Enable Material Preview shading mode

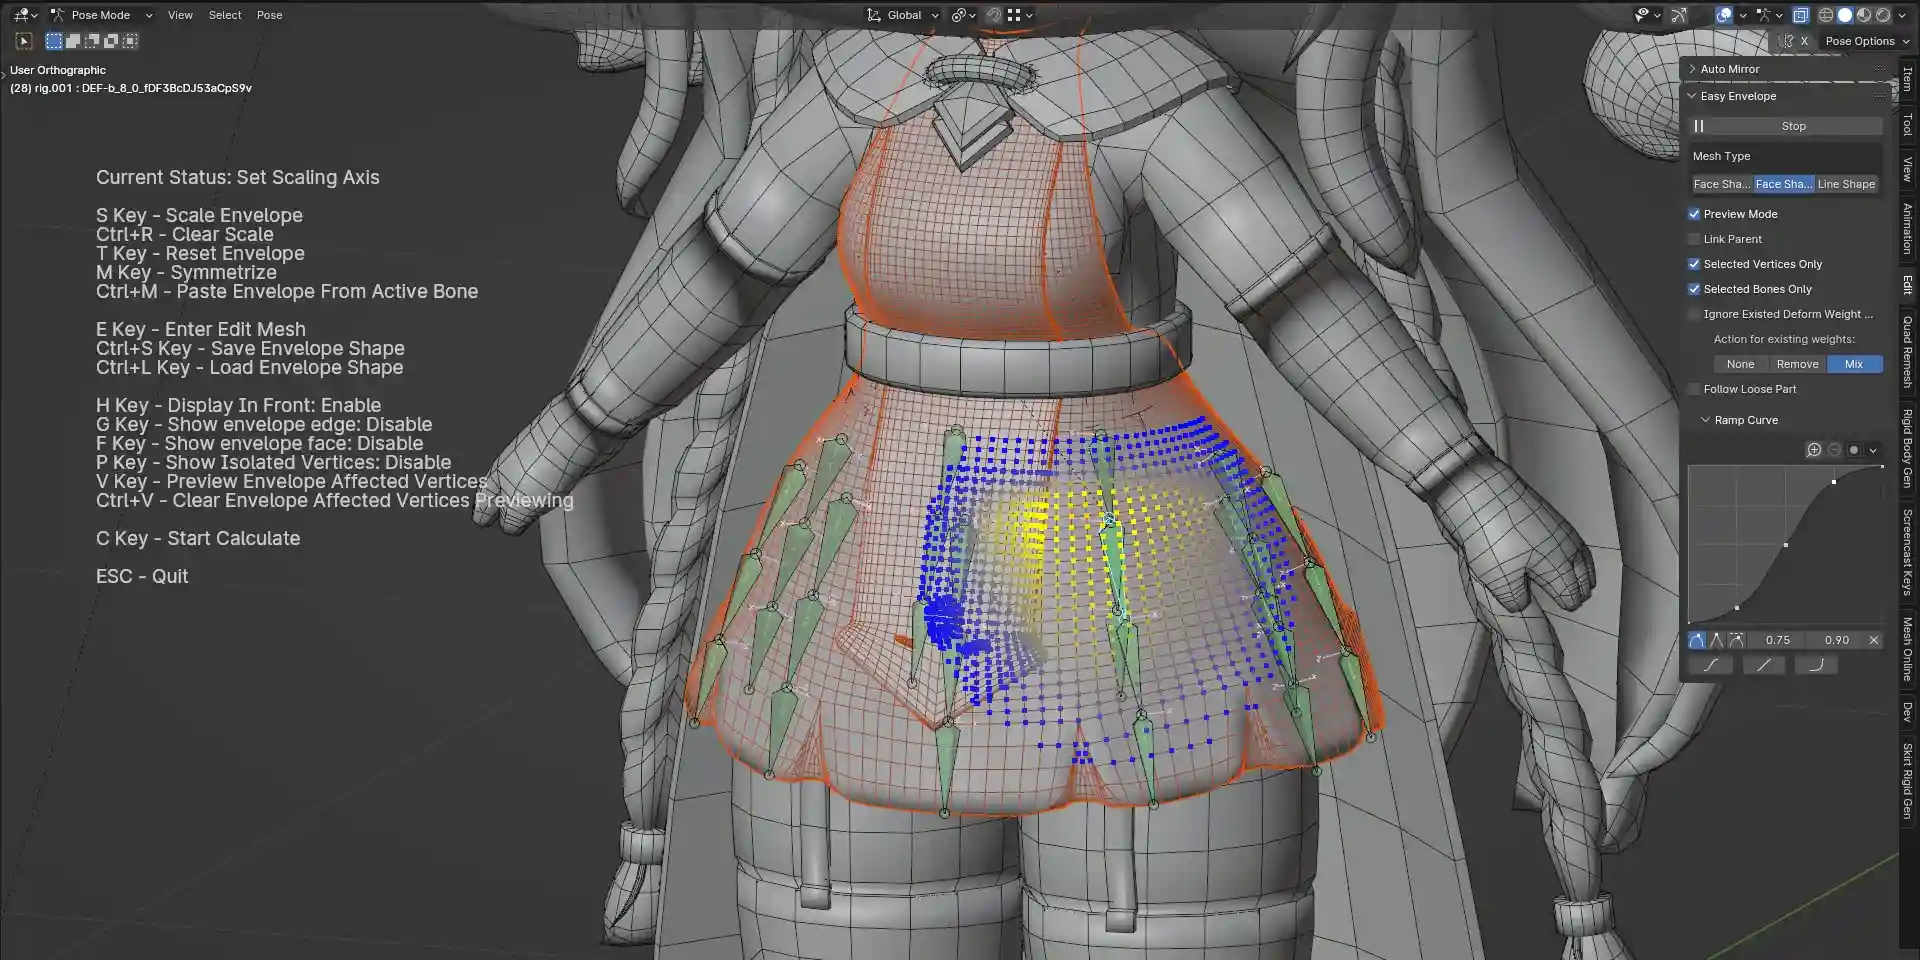pos(1863,15)
